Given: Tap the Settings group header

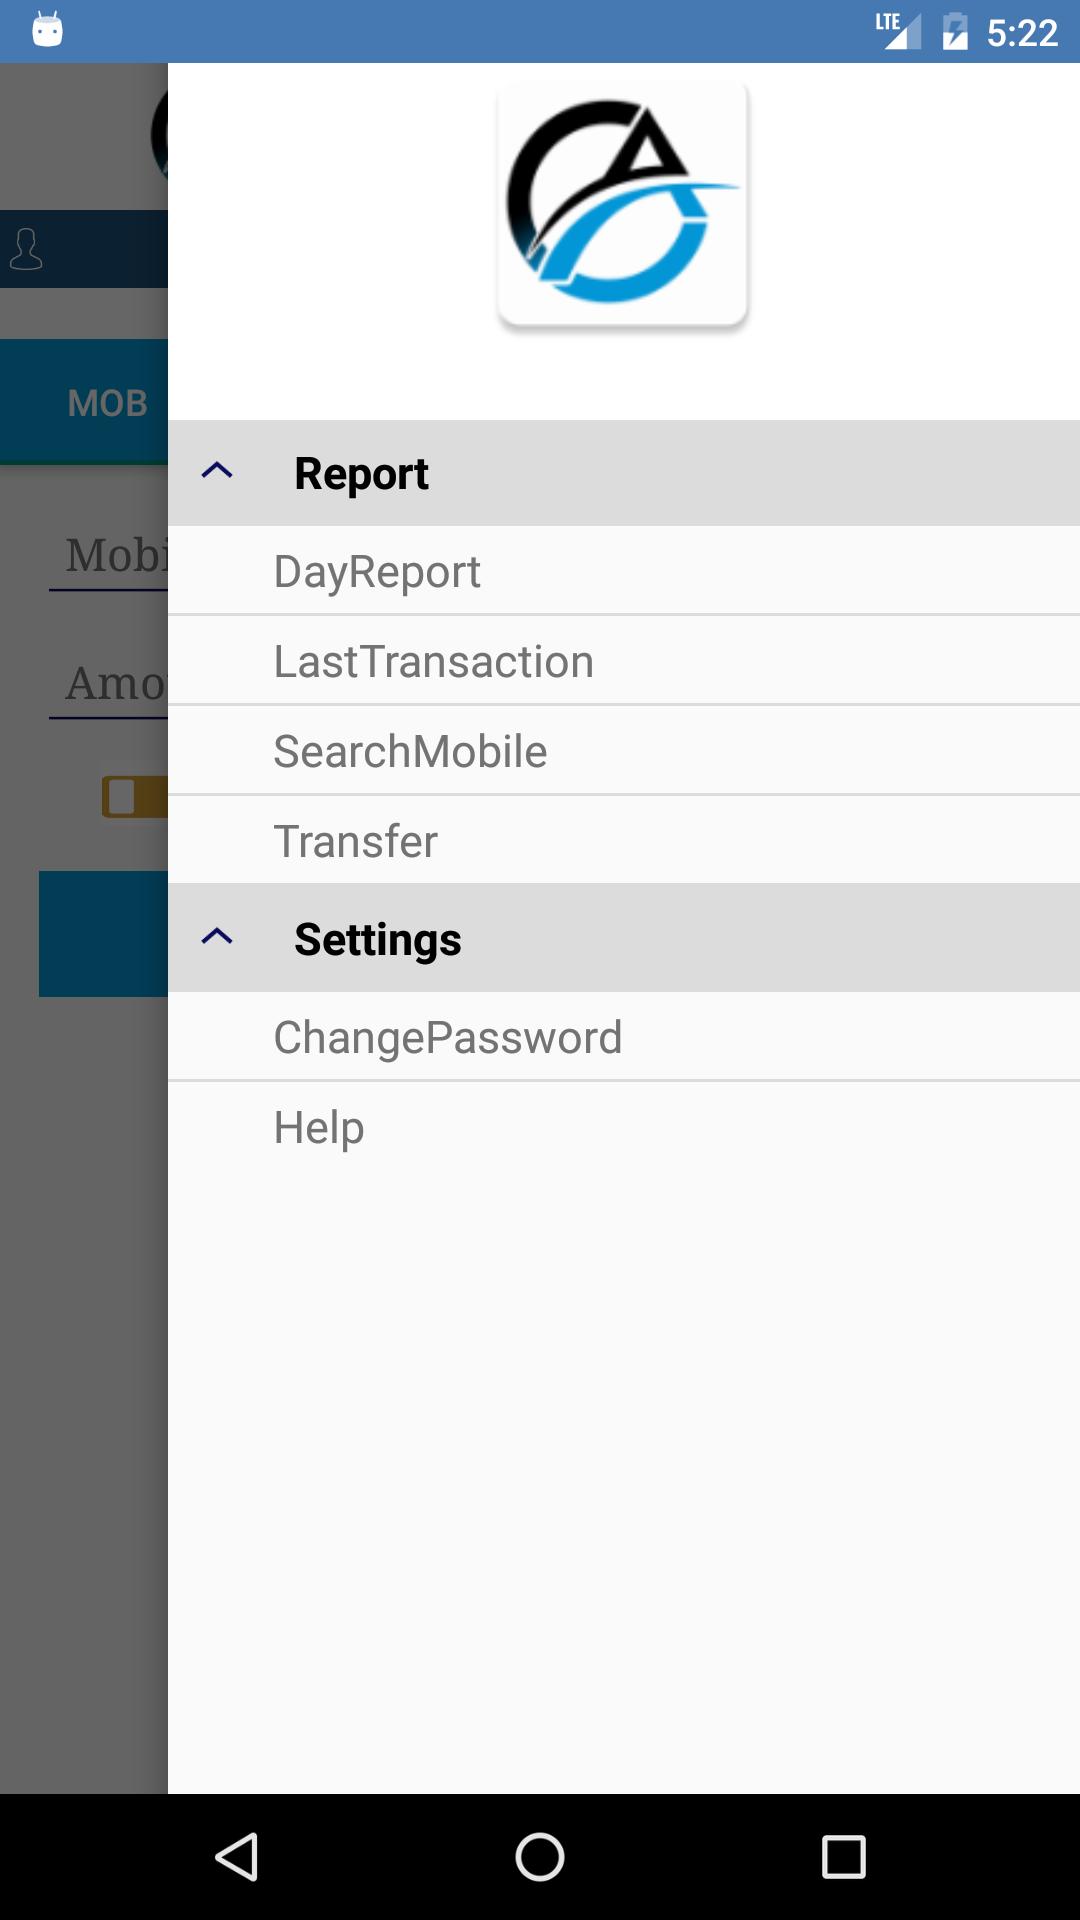Looking at the screenshot, I should pos(378,940).
